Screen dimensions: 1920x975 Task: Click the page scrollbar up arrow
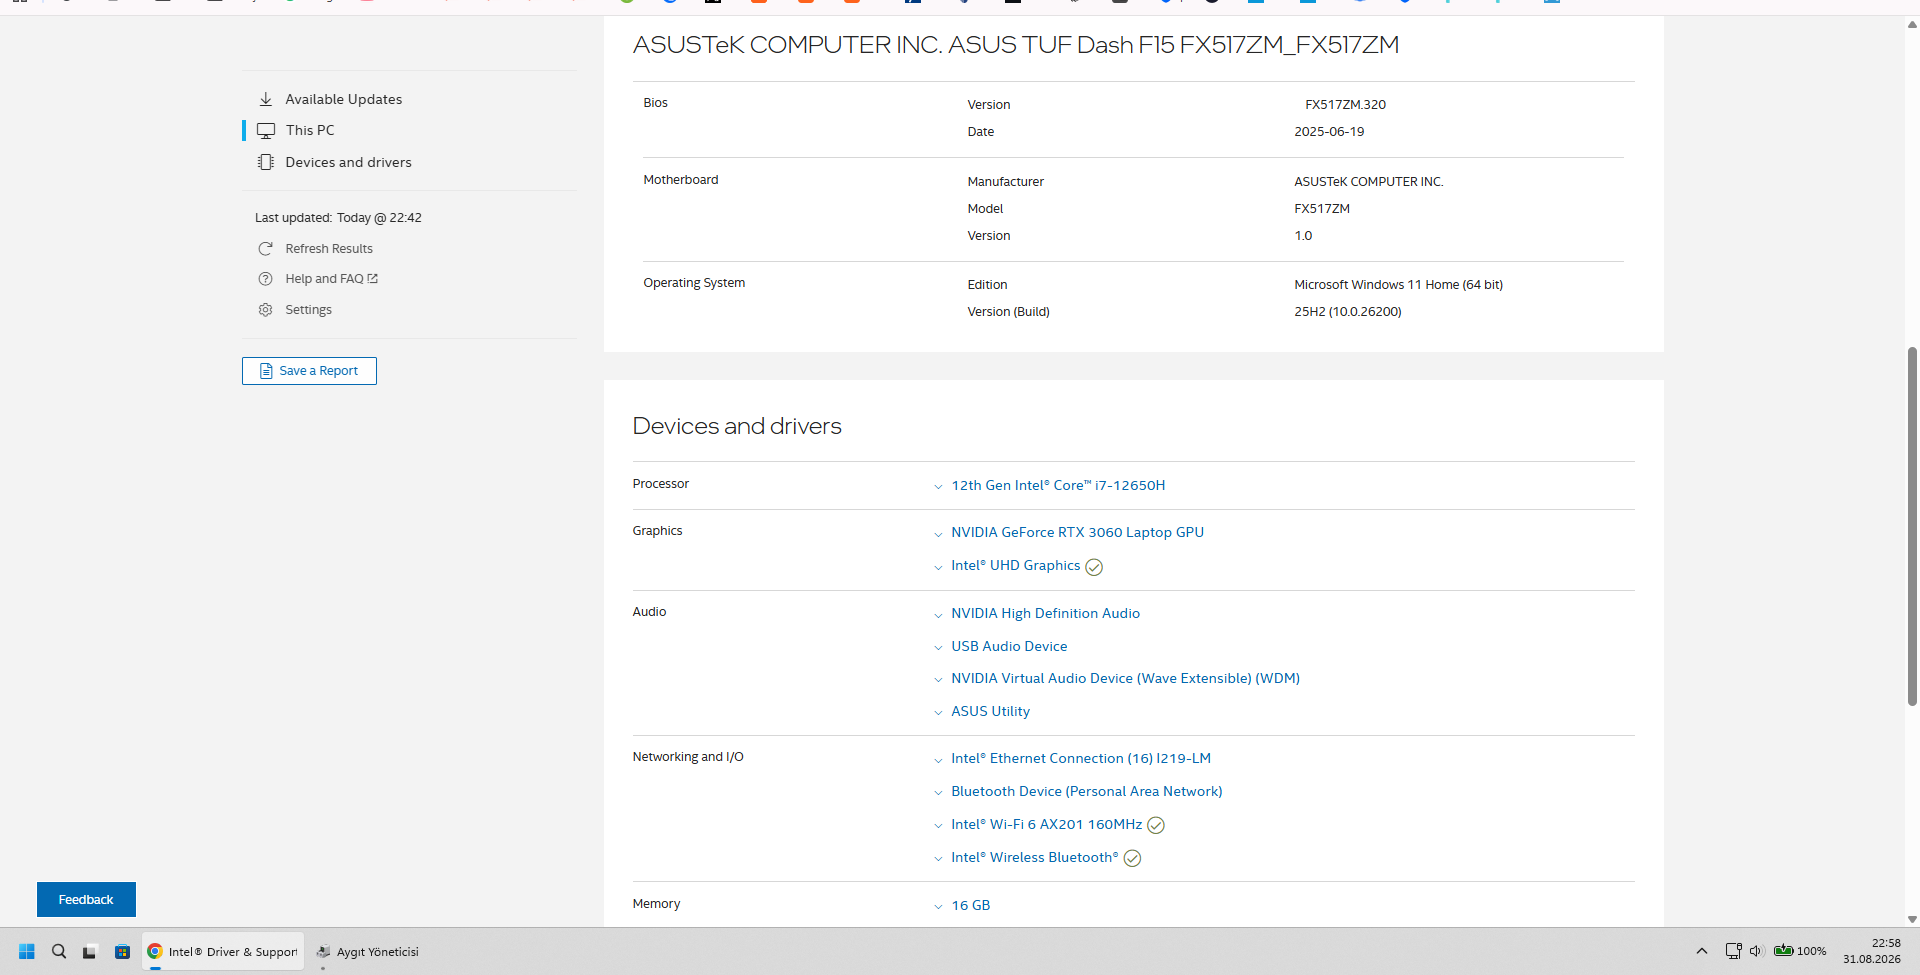tap(1912, 25)
